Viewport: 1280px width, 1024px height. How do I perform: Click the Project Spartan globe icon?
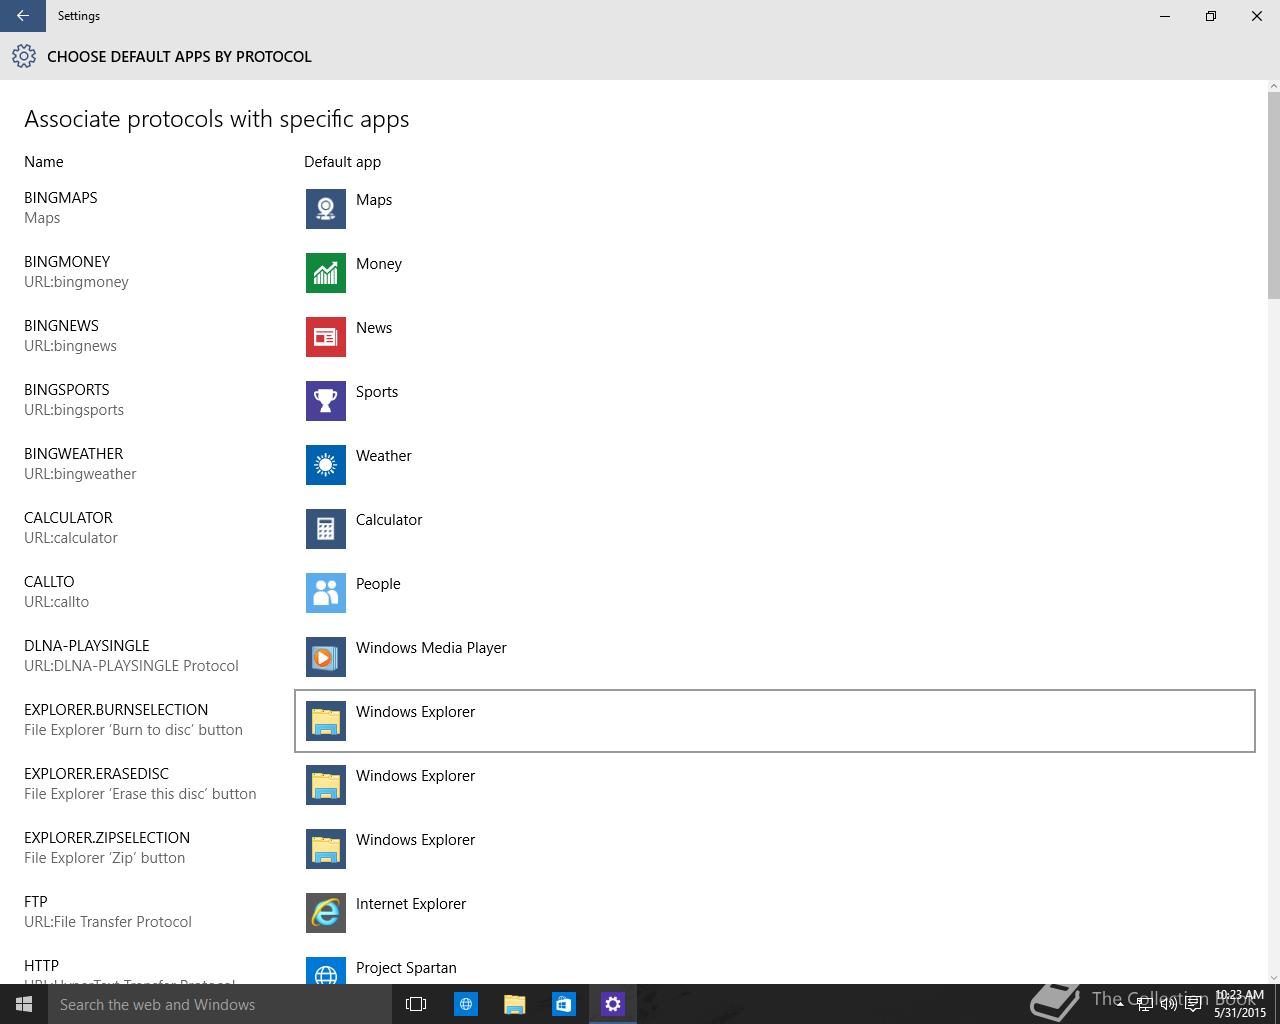[326, 971]
